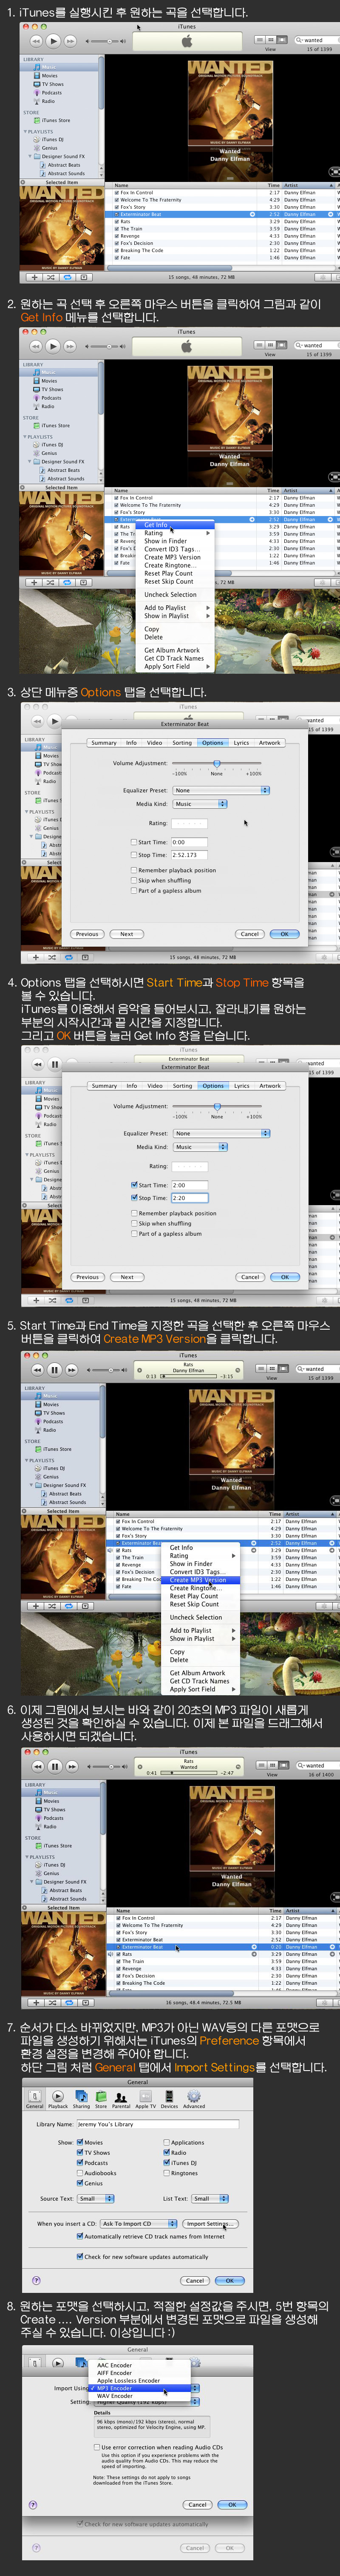Check Part of a gapless album, step 3

[134, 890]
